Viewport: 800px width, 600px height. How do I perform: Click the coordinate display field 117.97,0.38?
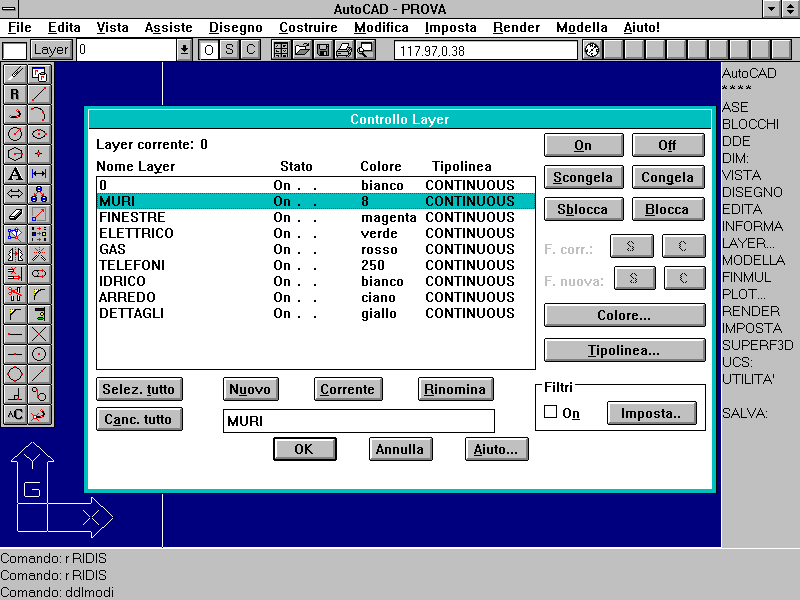point(486,51)
